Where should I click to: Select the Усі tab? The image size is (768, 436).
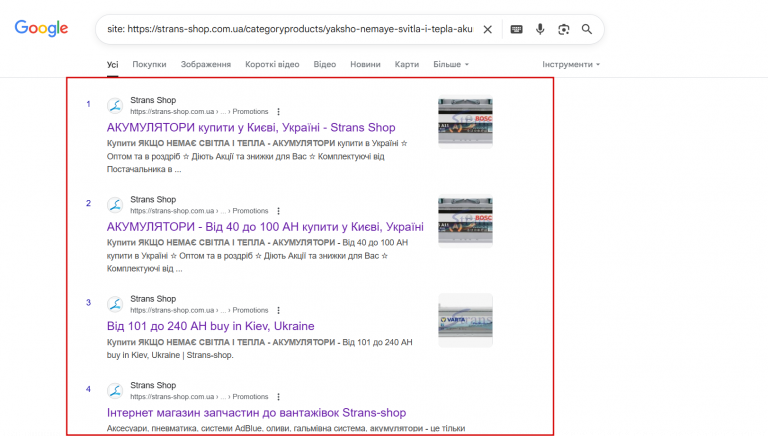pyautogui.click(x=113, y=65)
